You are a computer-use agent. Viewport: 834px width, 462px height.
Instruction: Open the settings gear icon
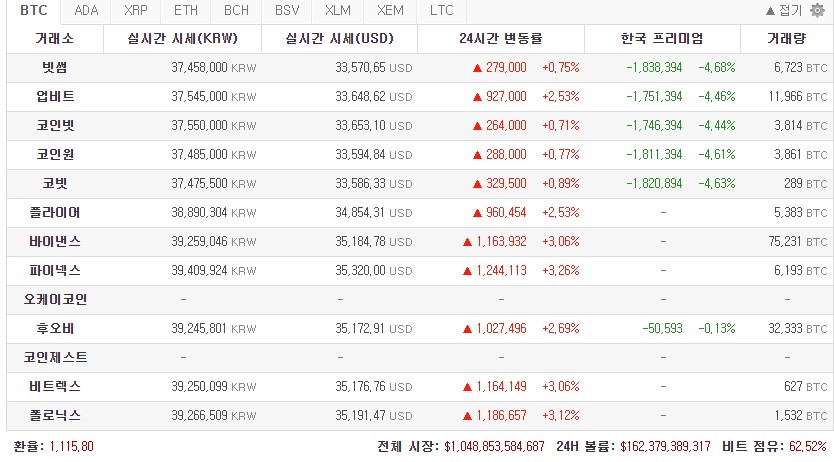click(817, 10)
